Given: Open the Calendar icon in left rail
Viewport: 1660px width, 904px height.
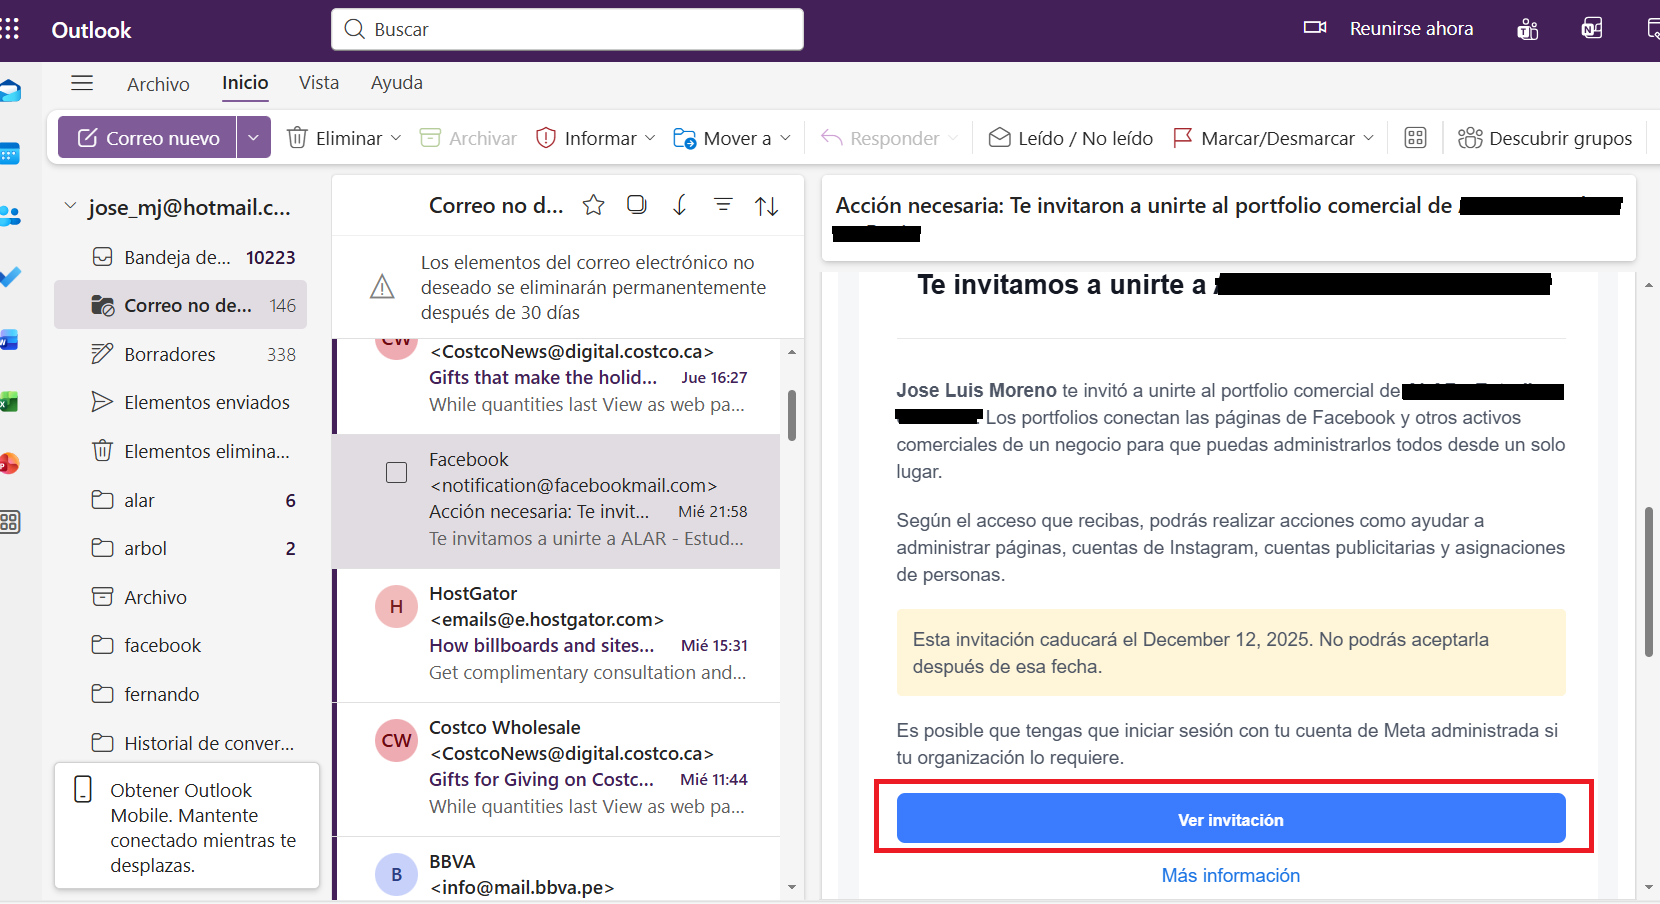Looking at the screenshot, I should pos(10,154).
